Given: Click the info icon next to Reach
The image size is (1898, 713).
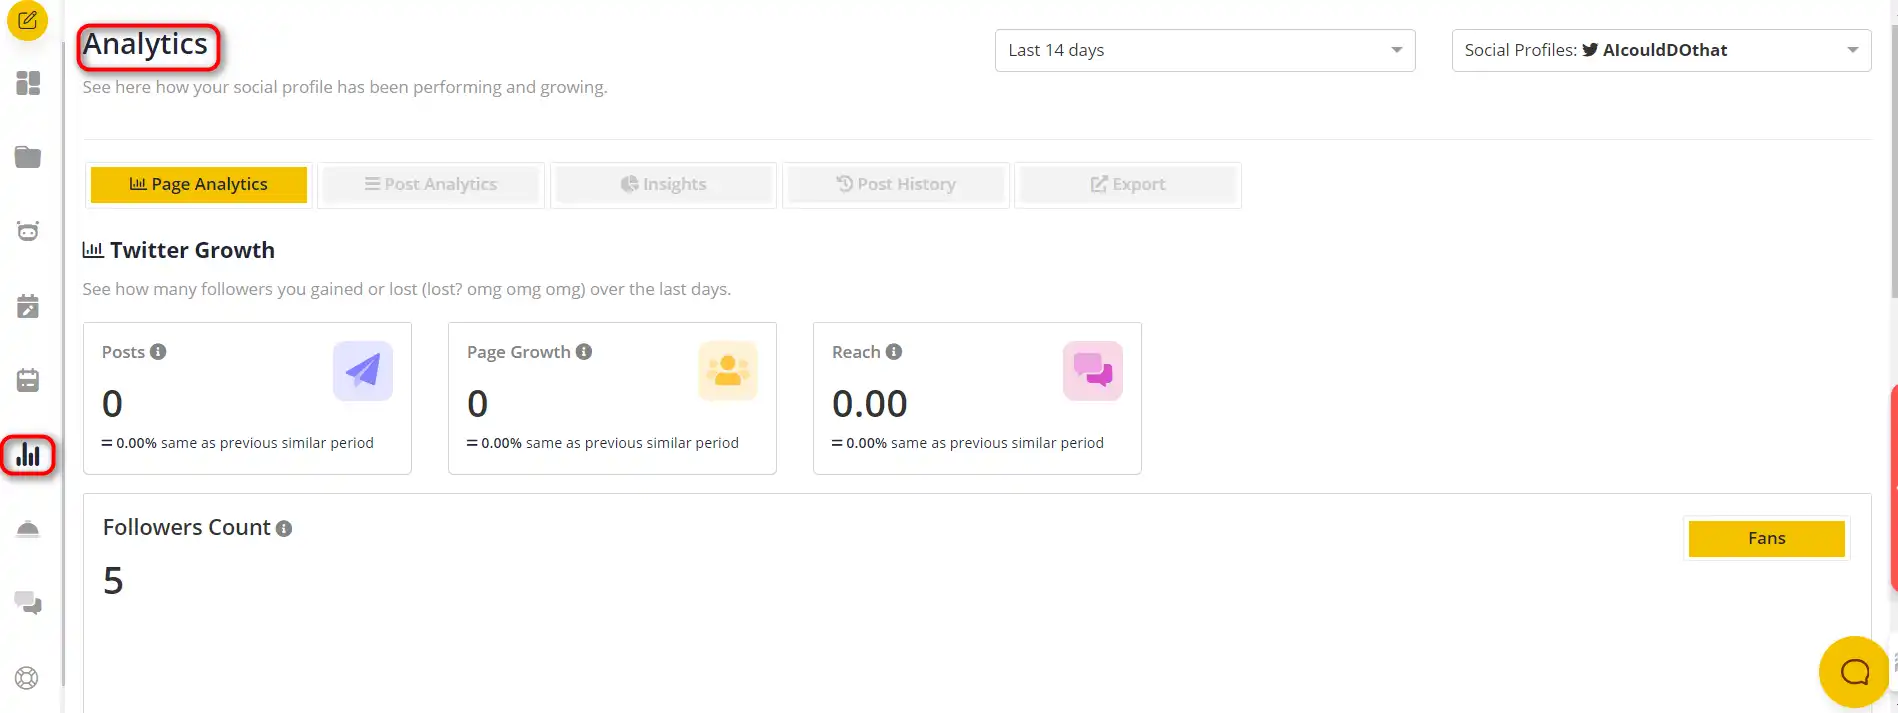Looking at the screenshot, I should tap(894, 352).
